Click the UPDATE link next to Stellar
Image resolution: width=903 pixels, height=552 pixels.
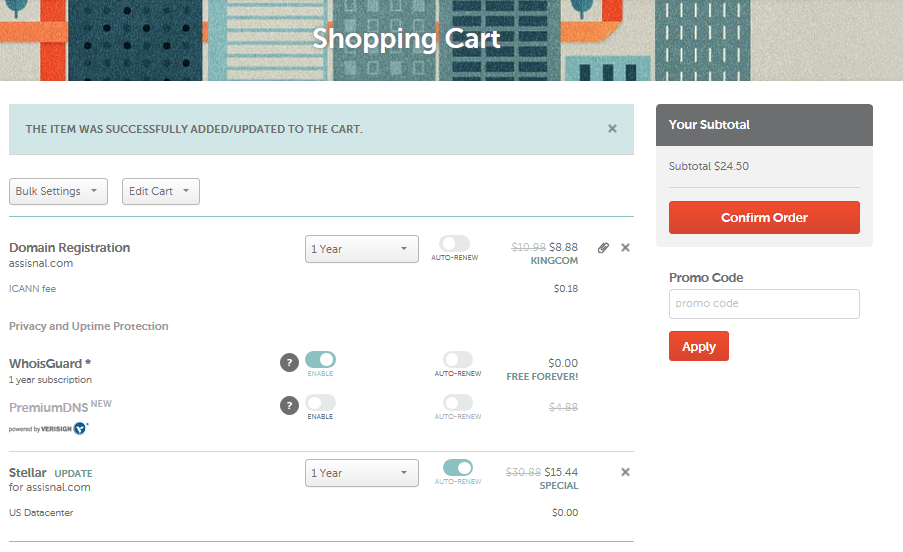(x=73, y=473)
